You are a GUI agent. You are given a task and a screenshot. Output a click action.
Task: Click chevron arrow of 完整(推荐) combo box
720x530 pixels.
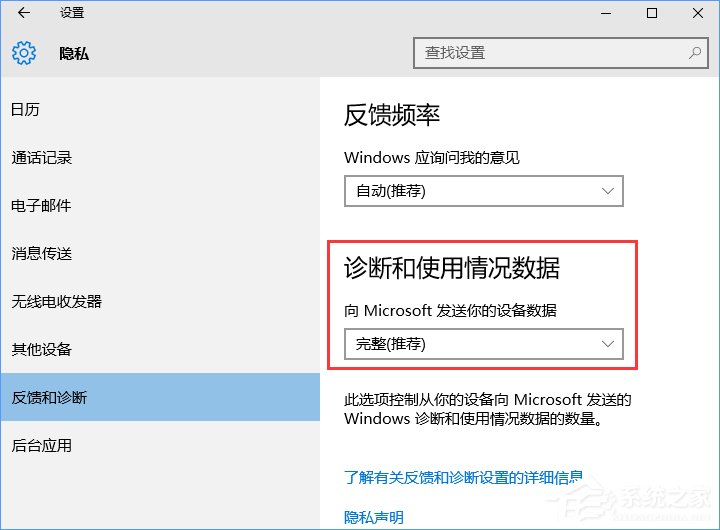(x=608, y=344)
